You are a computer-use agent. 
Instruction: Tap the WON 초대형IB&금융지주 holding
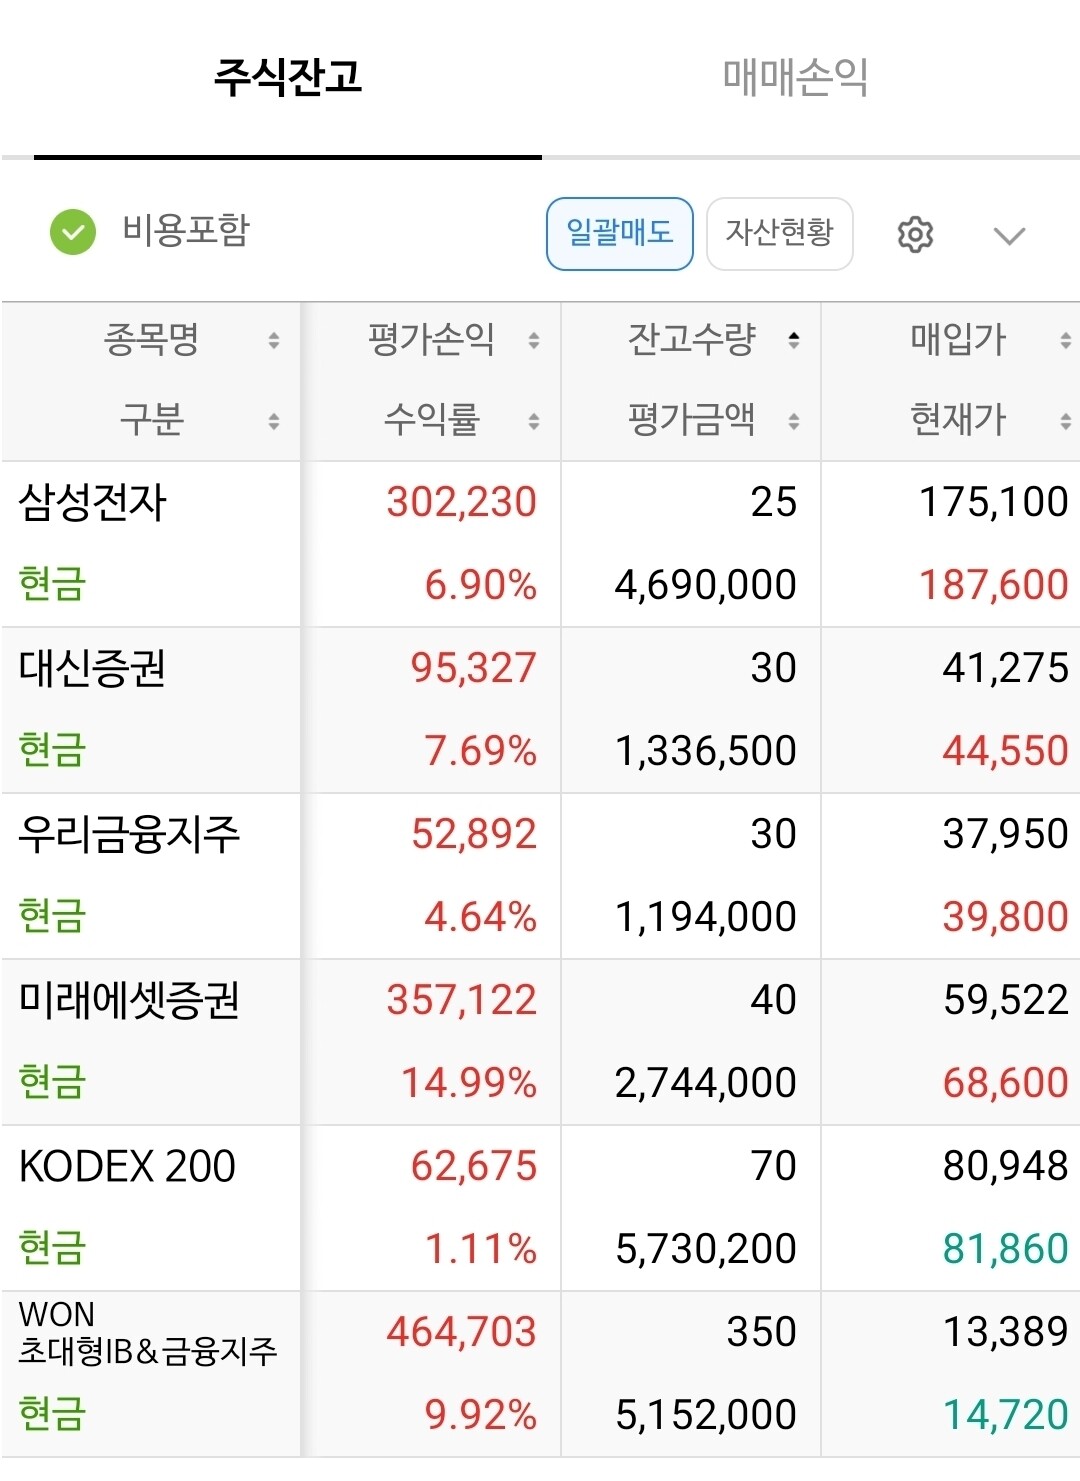147,1334
